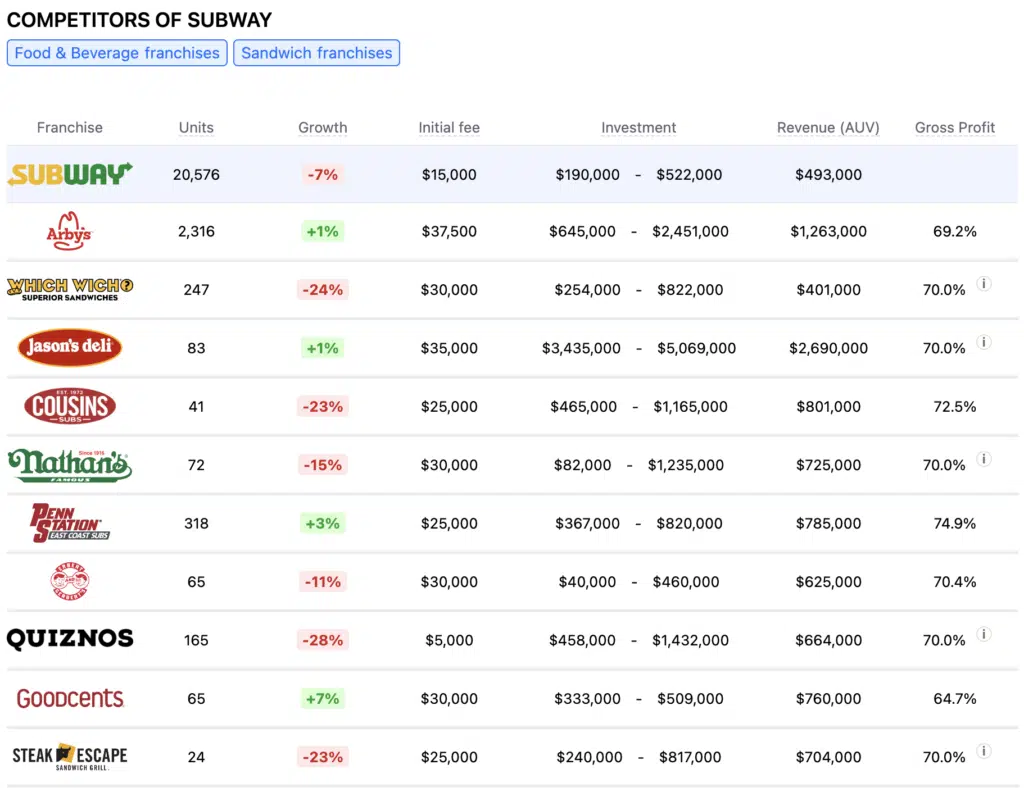This screenshot has width=1024, height=801.
Task: Select the Food & Beverage franchises filter
Action: click(x=116, y=52)
